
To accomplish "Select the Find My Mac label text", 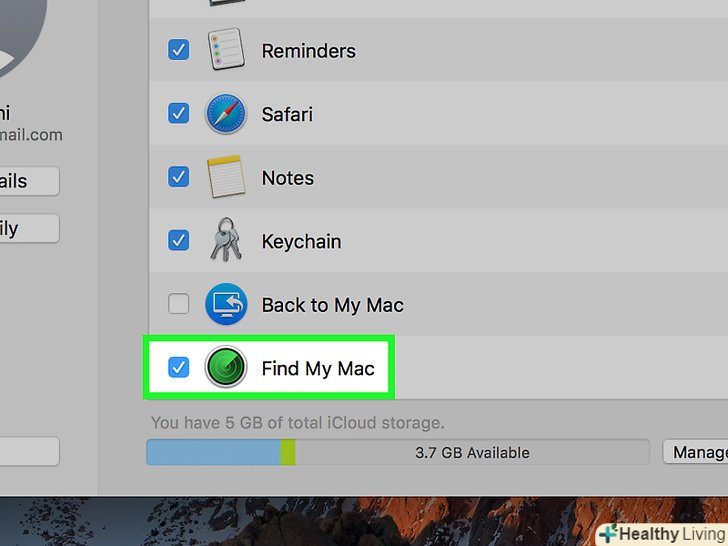I will 318,368.
